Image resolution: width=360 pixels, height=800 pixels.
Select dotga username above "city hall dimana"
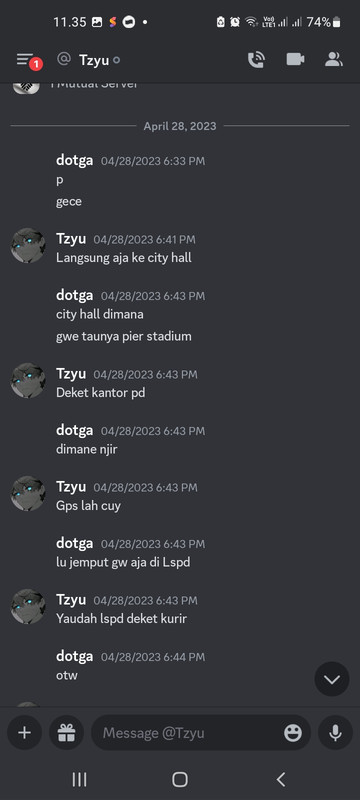click(74, 295)
